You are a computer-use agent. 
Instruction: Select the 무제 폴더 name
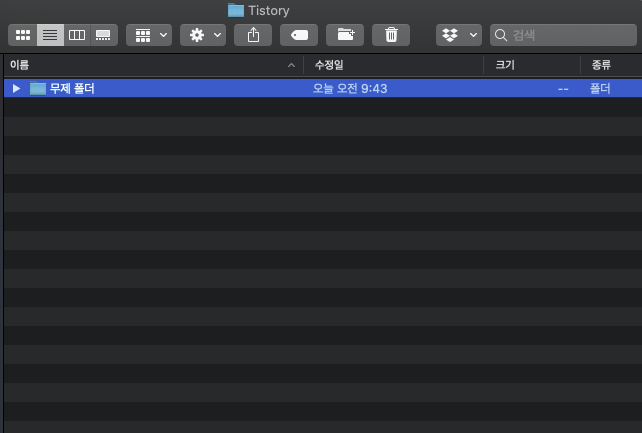click(72, 88)
